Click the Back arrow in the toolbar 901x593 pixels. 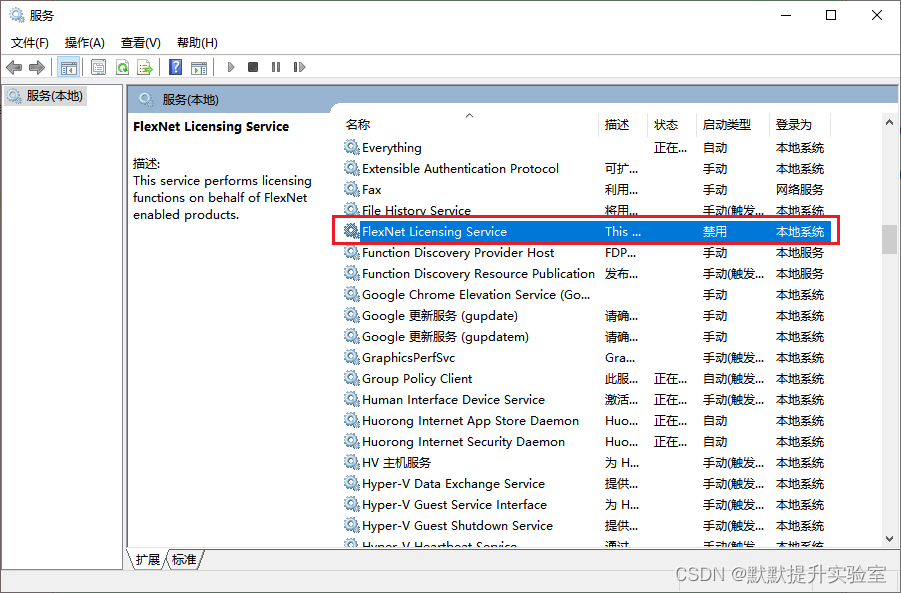tap(14, 67)
